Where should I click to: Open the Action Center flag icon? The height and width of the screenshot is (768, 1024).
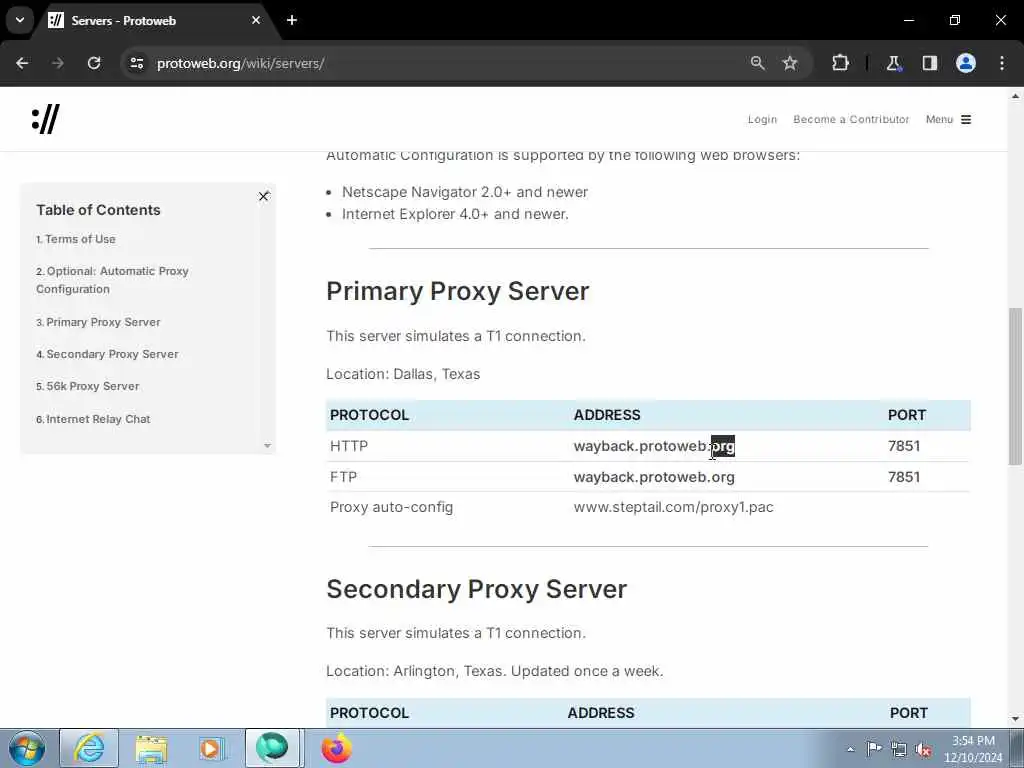tap(874, 749)
